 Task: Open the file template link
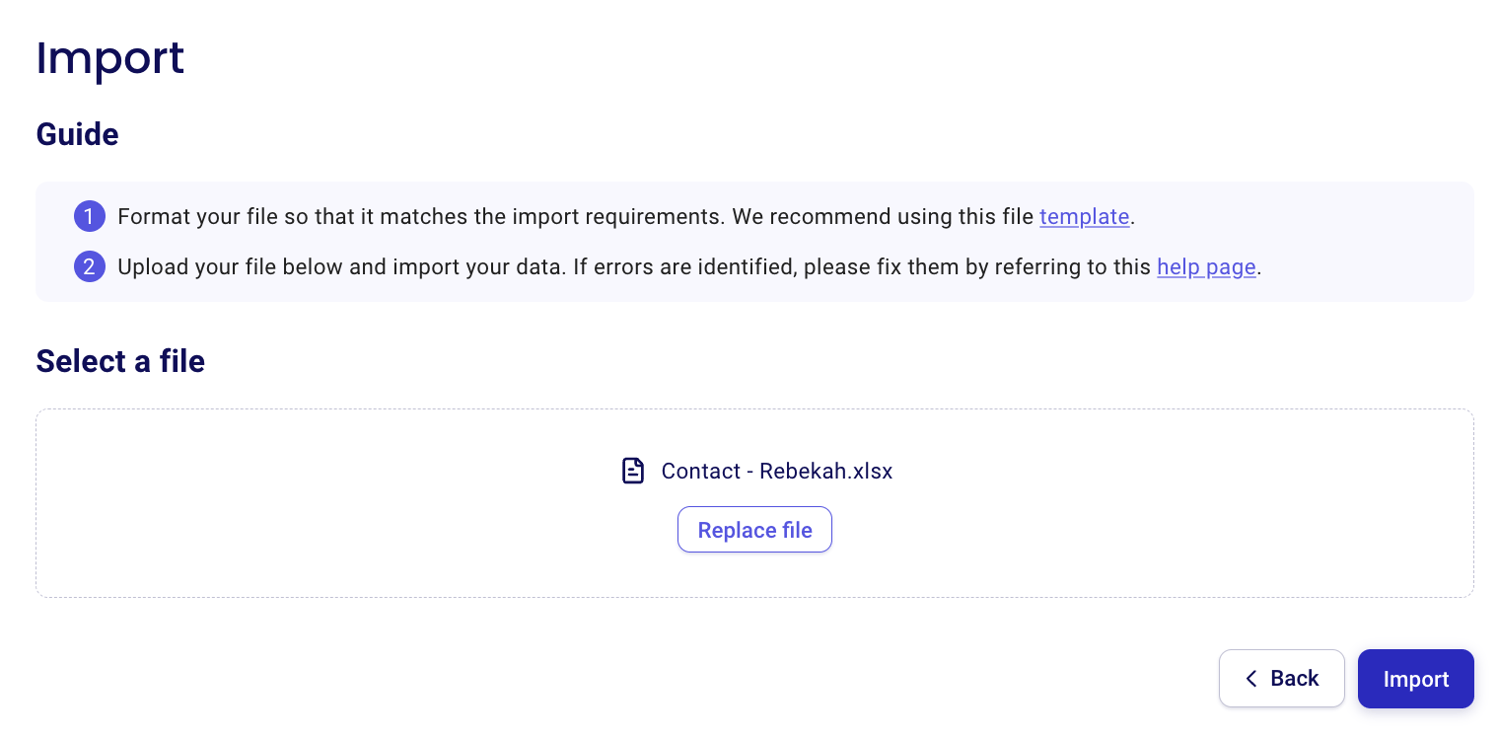click(1084, 216)
